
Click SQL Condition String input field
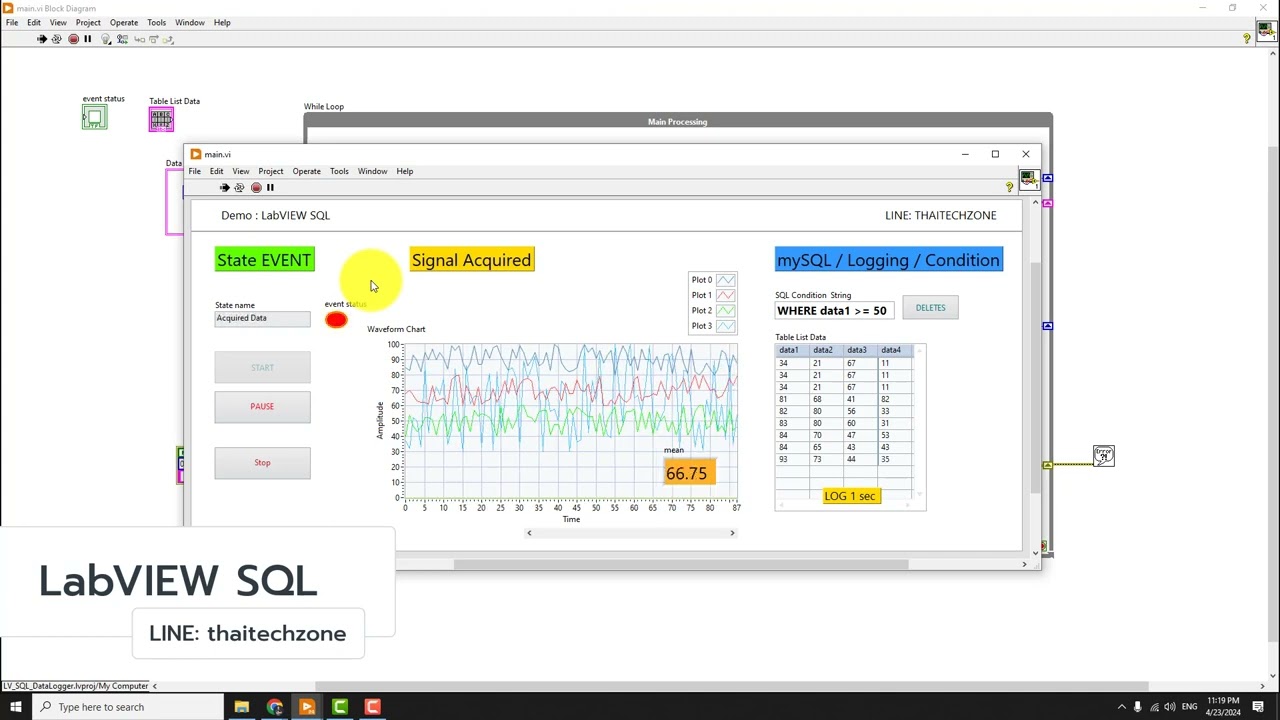pos(832,311)
